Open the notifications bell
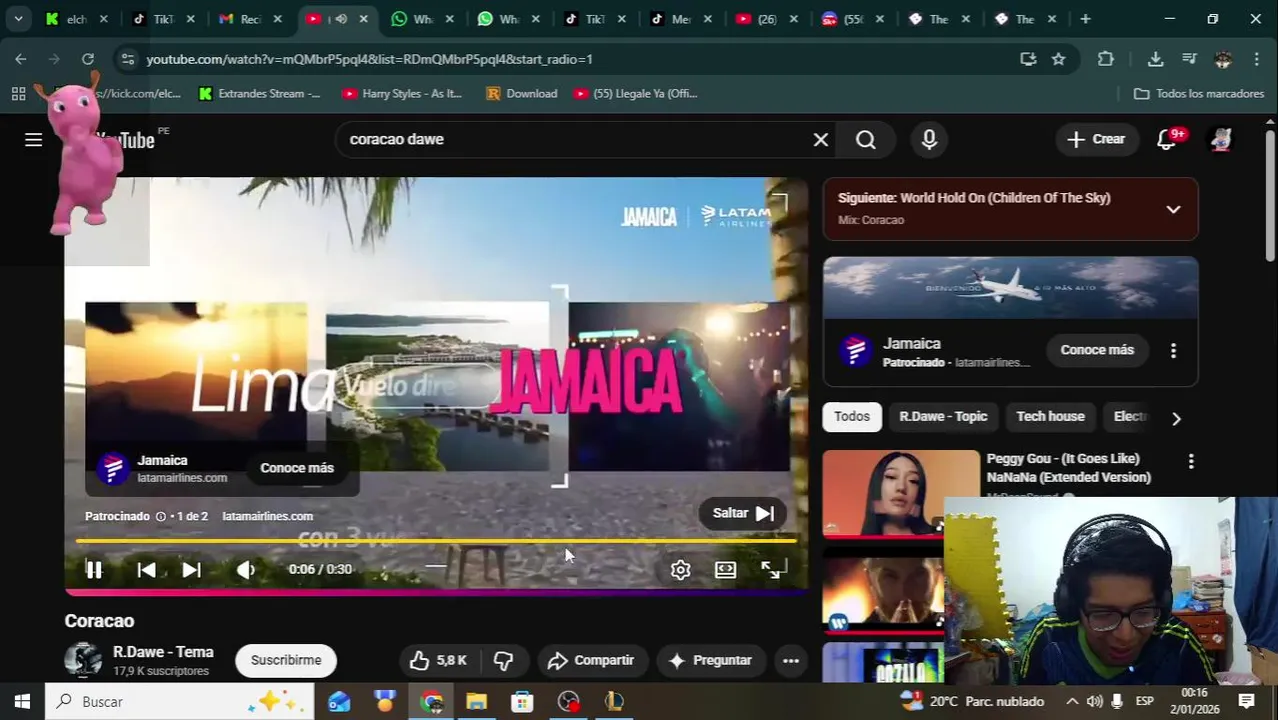1278x720 pixels. pyautogui.click(x=1166, y=139)
